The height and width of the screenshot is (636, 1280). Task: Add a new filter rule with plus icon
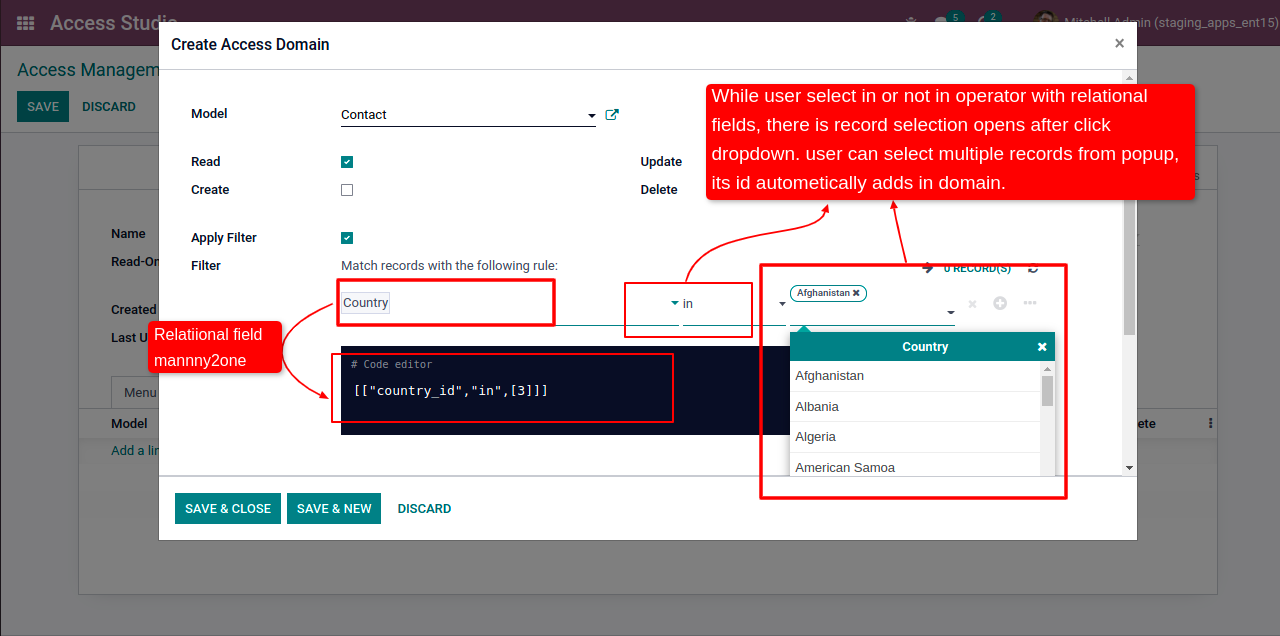point(1000,303)
